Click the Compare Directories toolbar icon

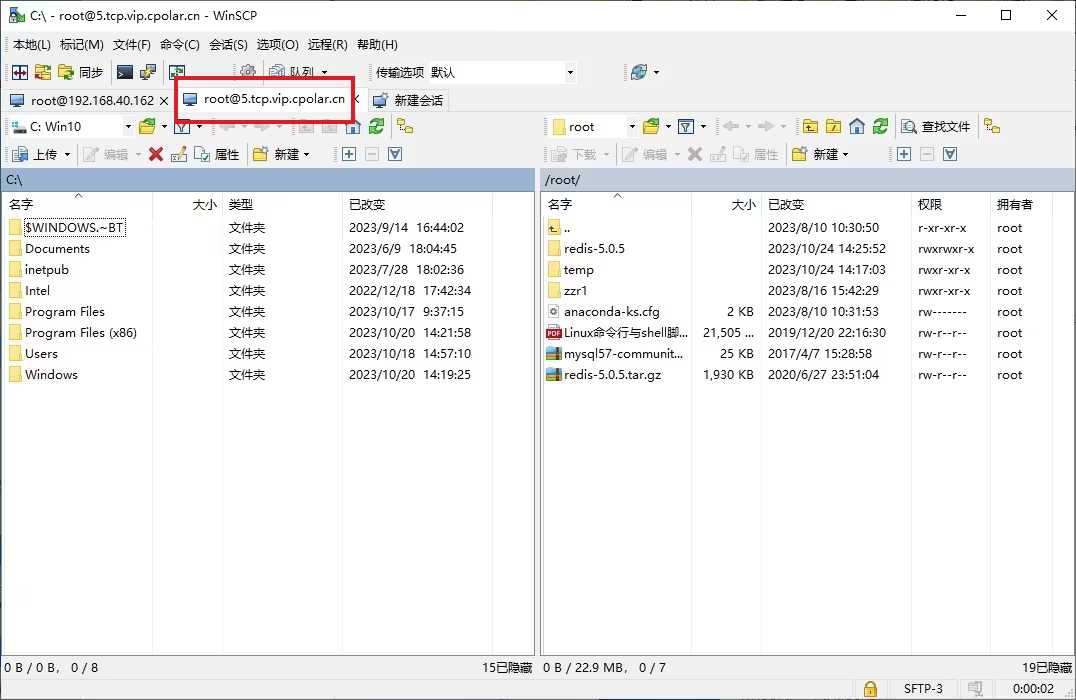[x=20, y=72]
